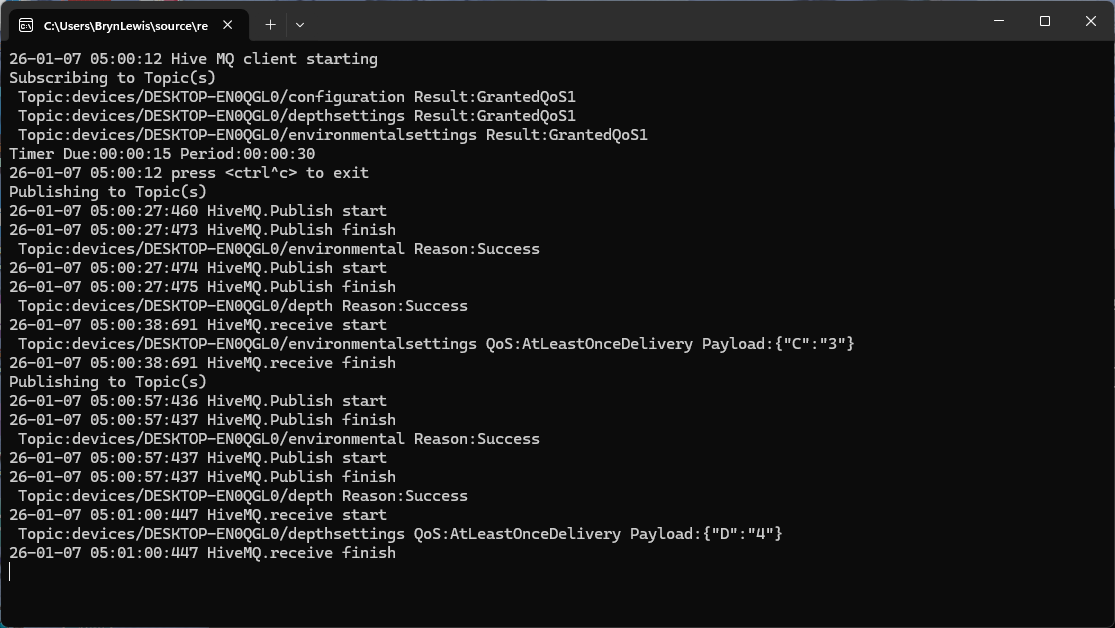Expand the new tab profile dropdown chevron

coord(300,24)
